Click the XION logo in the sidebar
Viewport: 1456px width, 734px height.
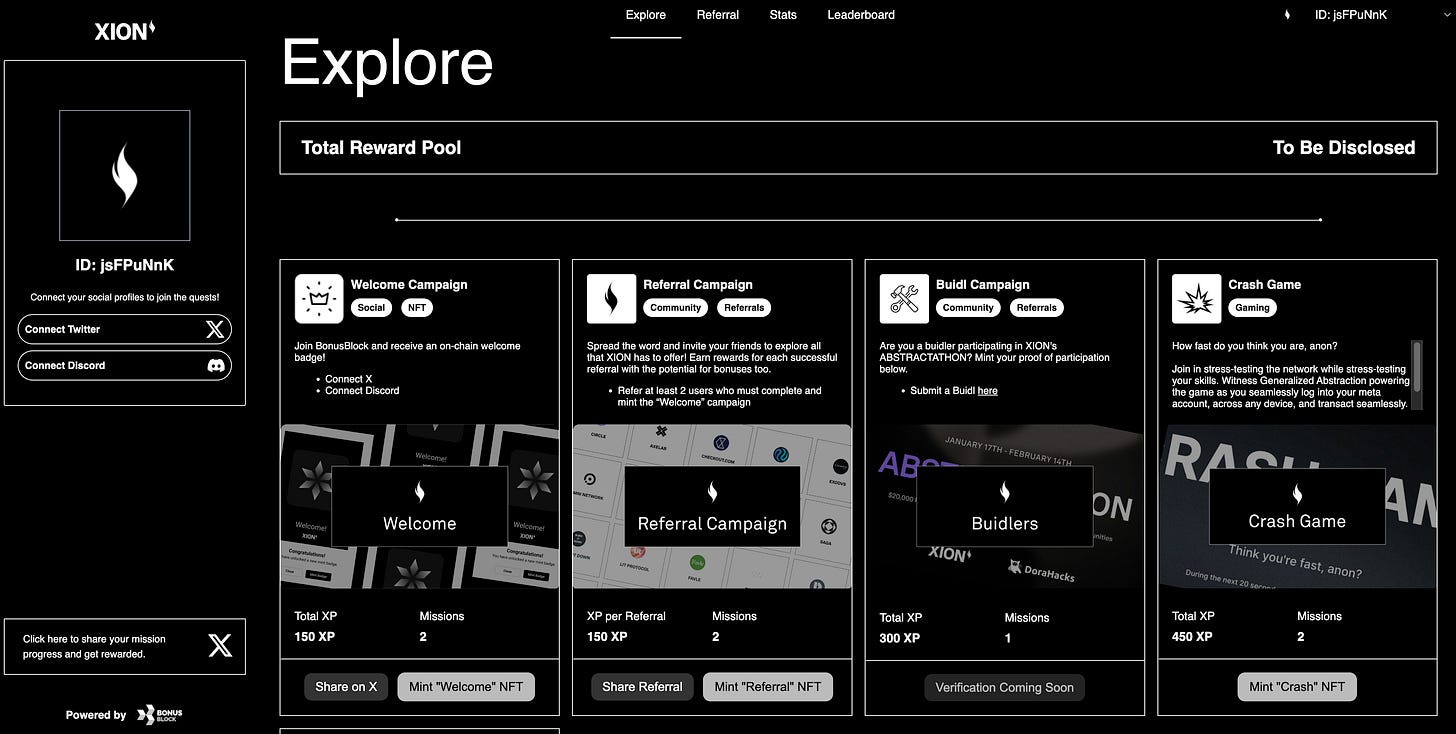coord(125,31)
